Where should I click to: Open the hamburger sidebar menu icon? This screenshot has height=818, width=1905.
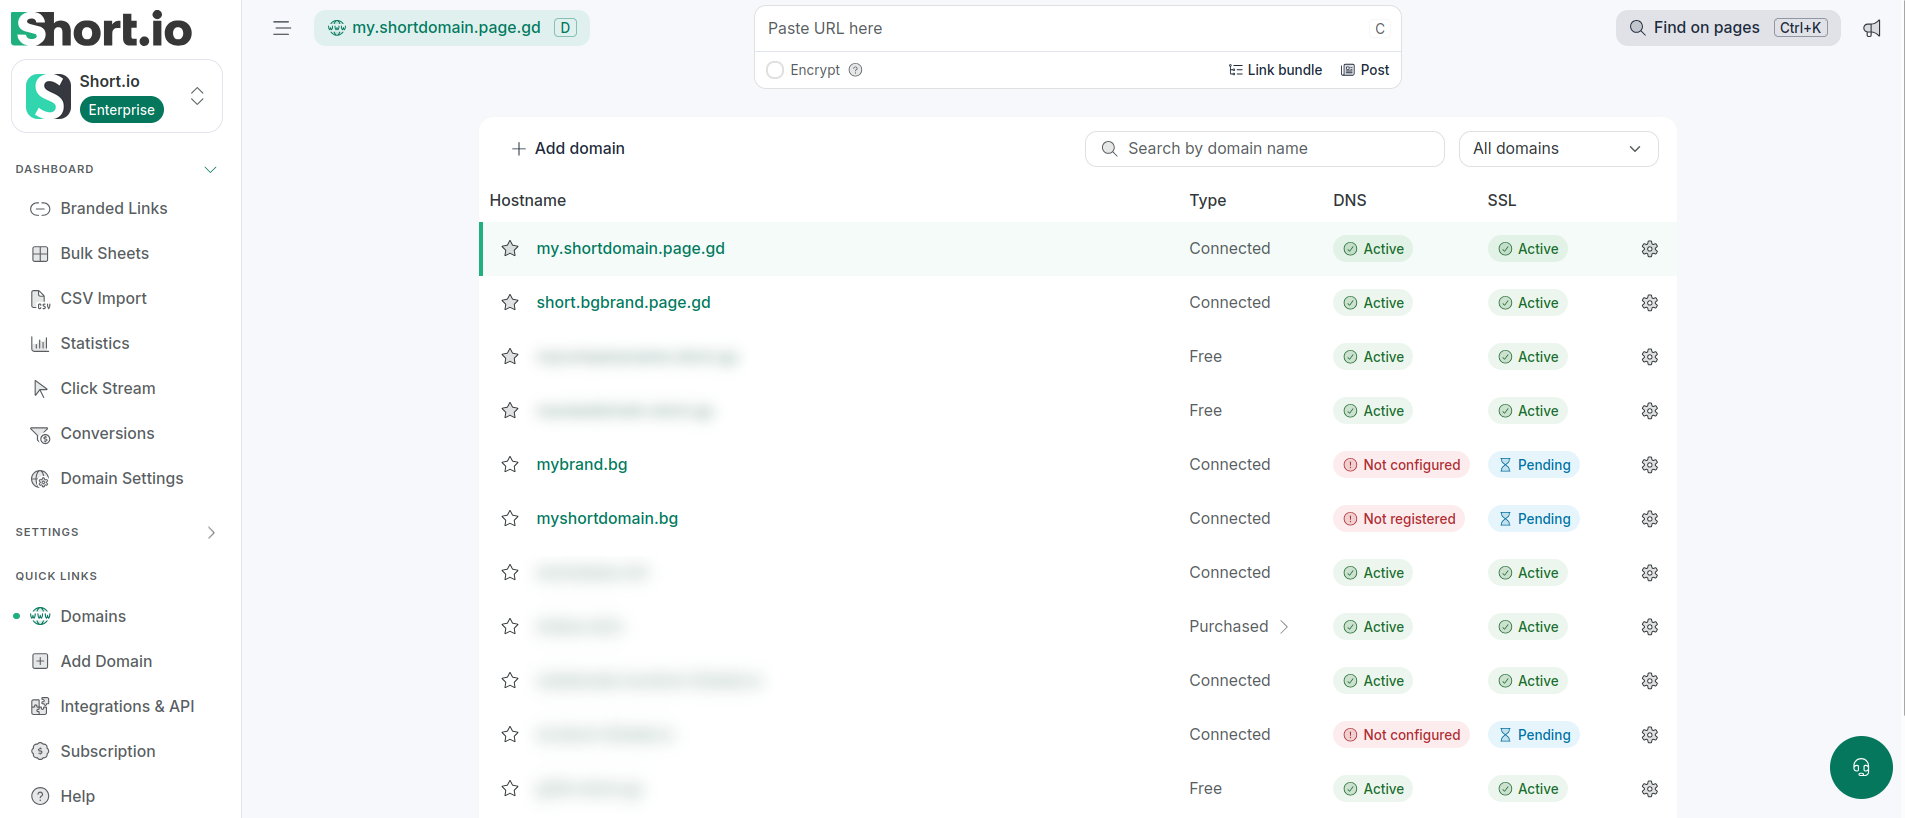point(282,28)
